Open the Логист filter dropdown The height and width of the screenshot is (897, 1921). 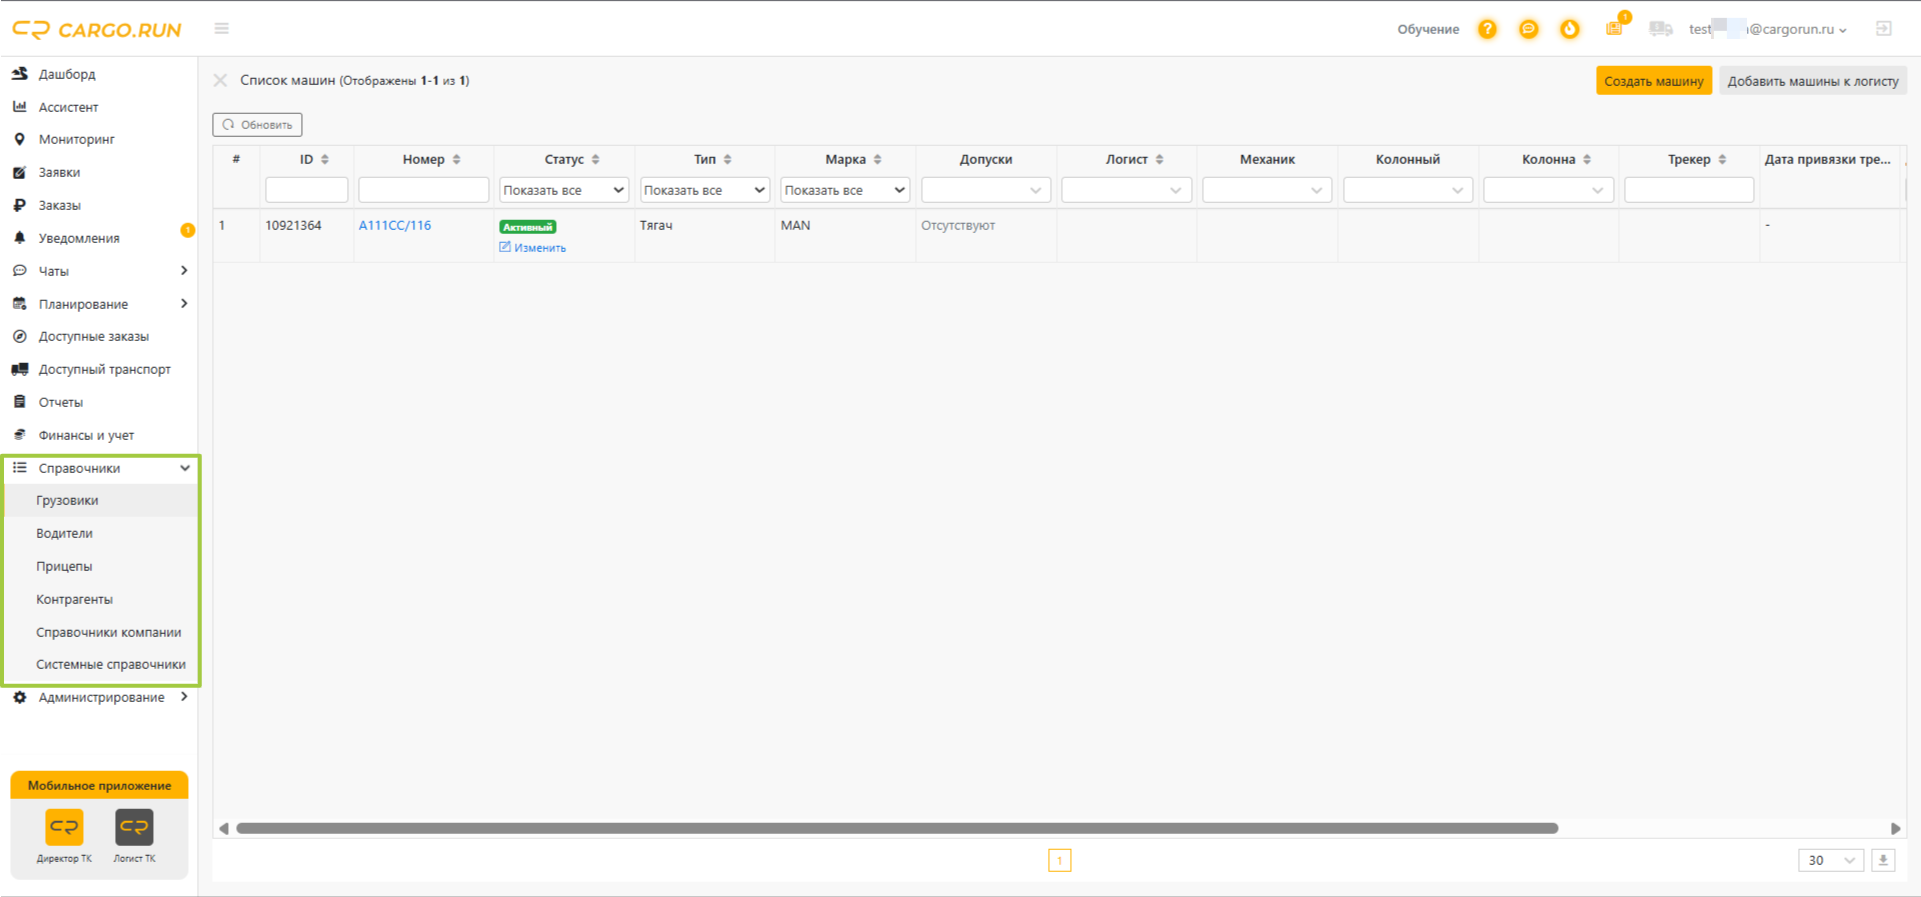(1126, 190)
